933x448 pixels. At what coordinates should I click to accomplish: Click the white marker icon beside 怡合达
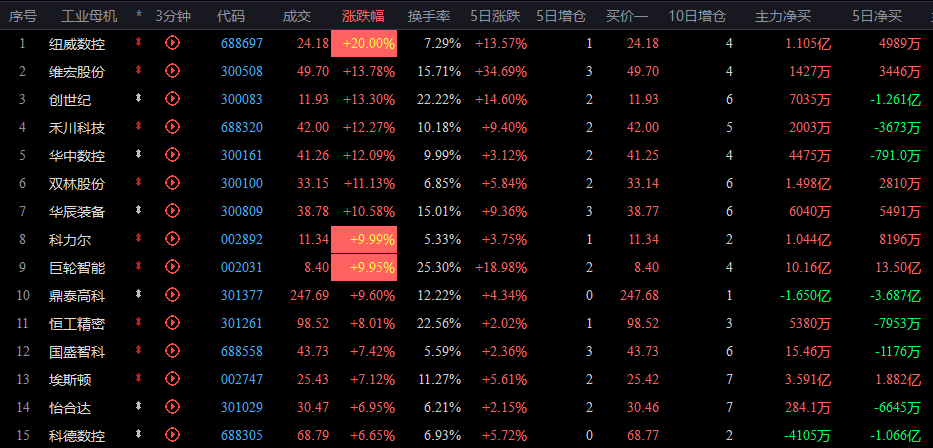[139, 406]
